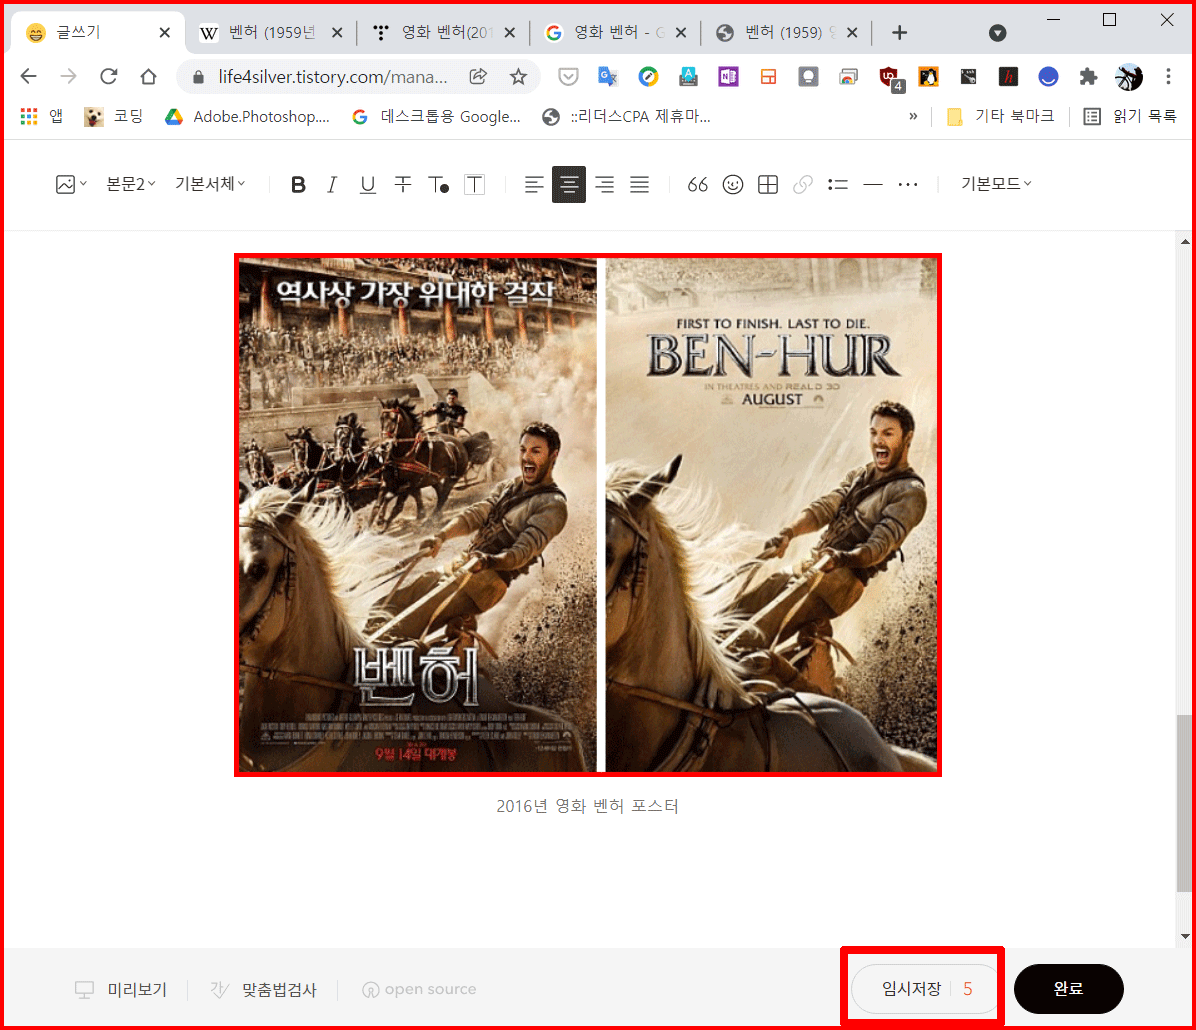Open the 기본서체 font dropdown
This screenshot has height=1030, width=1196.
click(210, 184)
